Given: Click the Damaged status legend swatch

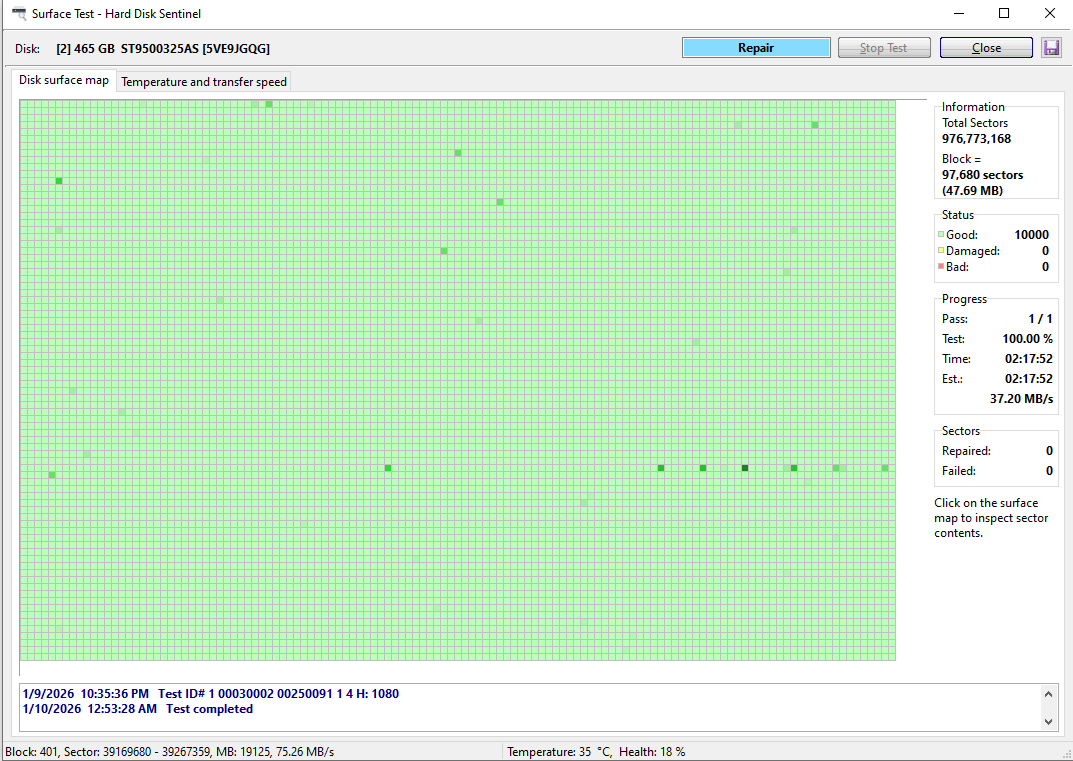Looking at the screenshot, I should click(941, 251).
